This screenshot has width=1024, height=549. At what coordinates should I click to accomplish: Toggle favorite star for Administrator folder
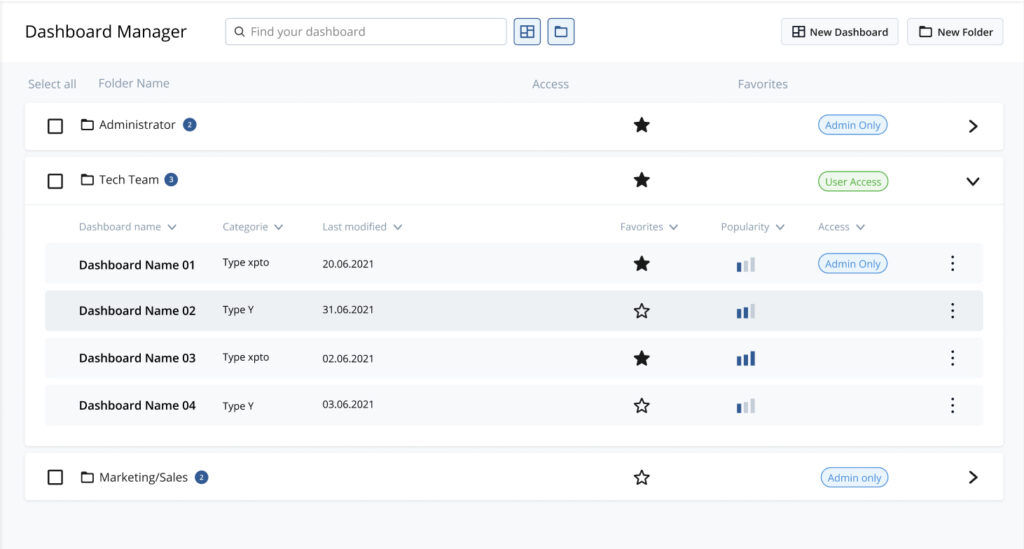(x=641, y=125)
